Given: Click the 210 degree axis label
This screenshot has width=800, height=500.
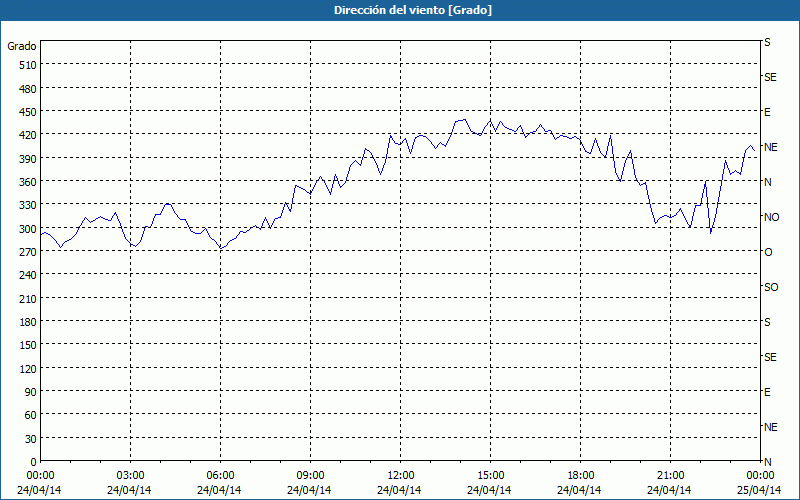Looking at the screenshot, I should 28,299.
